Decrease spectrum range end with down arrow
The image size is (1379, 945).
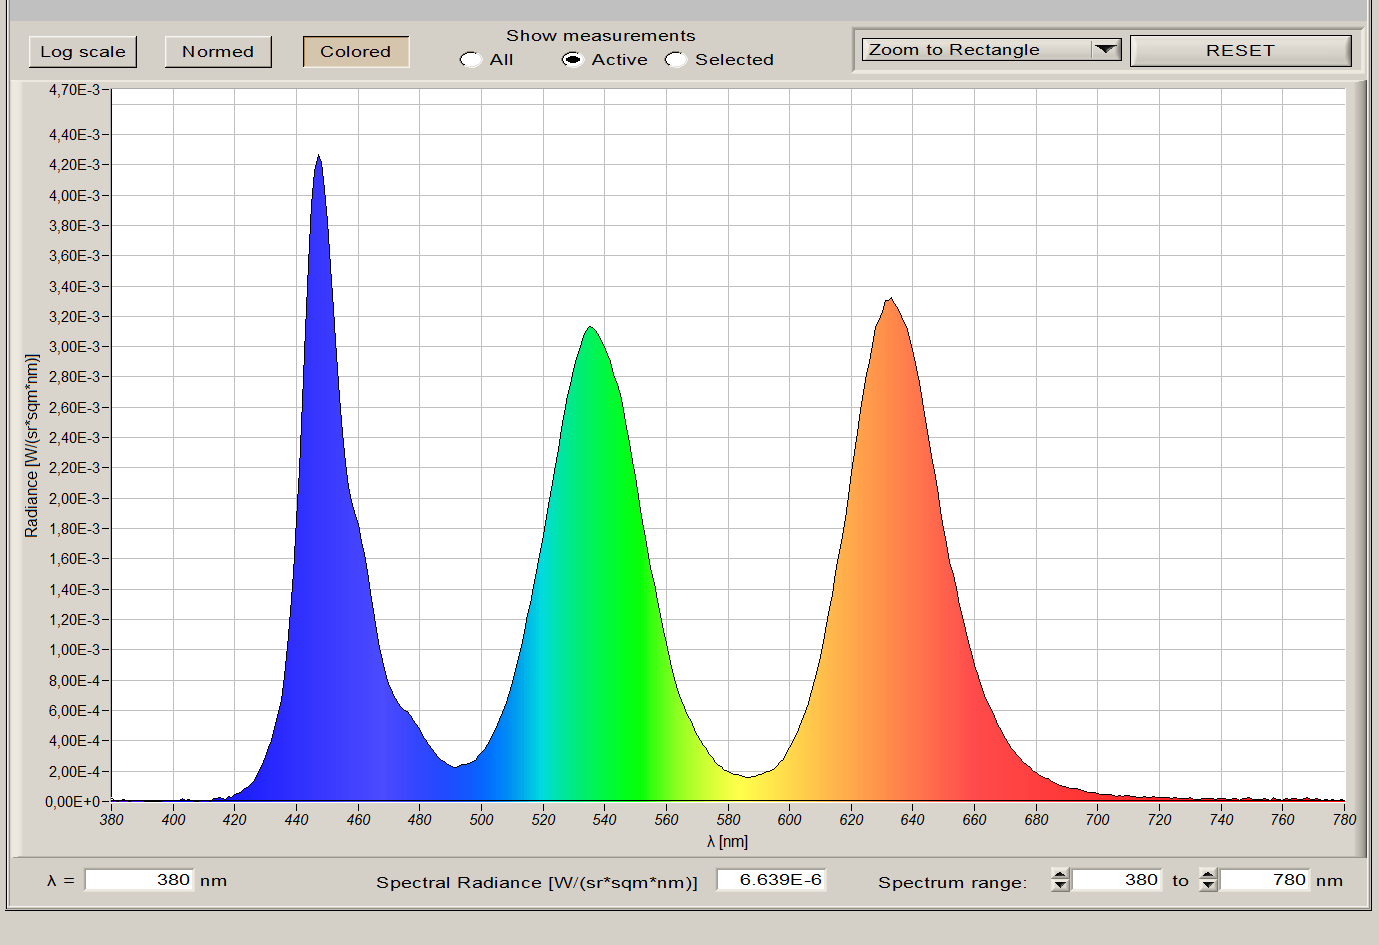[x=1208, y=886]
